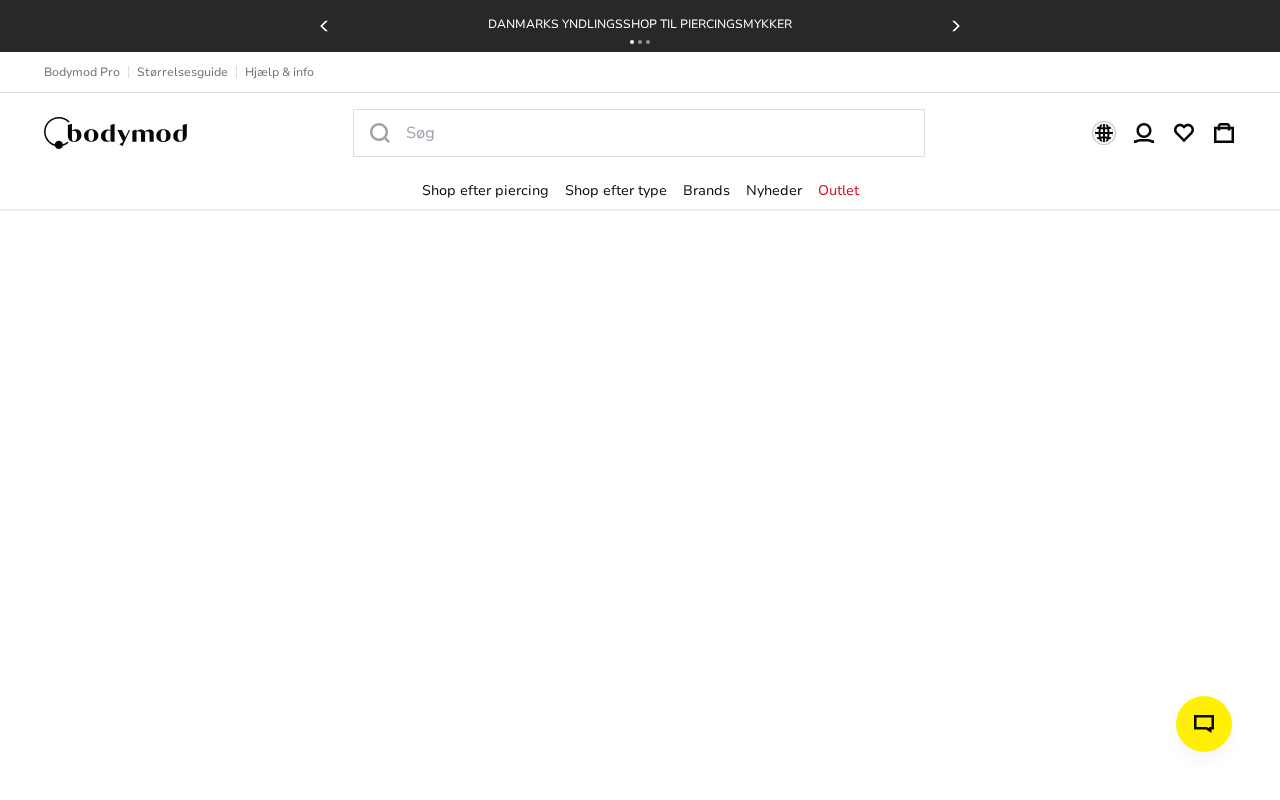Select the red Outlet menu item
Viewport: 1280px width, 800px height.
(x=838, y=190)
